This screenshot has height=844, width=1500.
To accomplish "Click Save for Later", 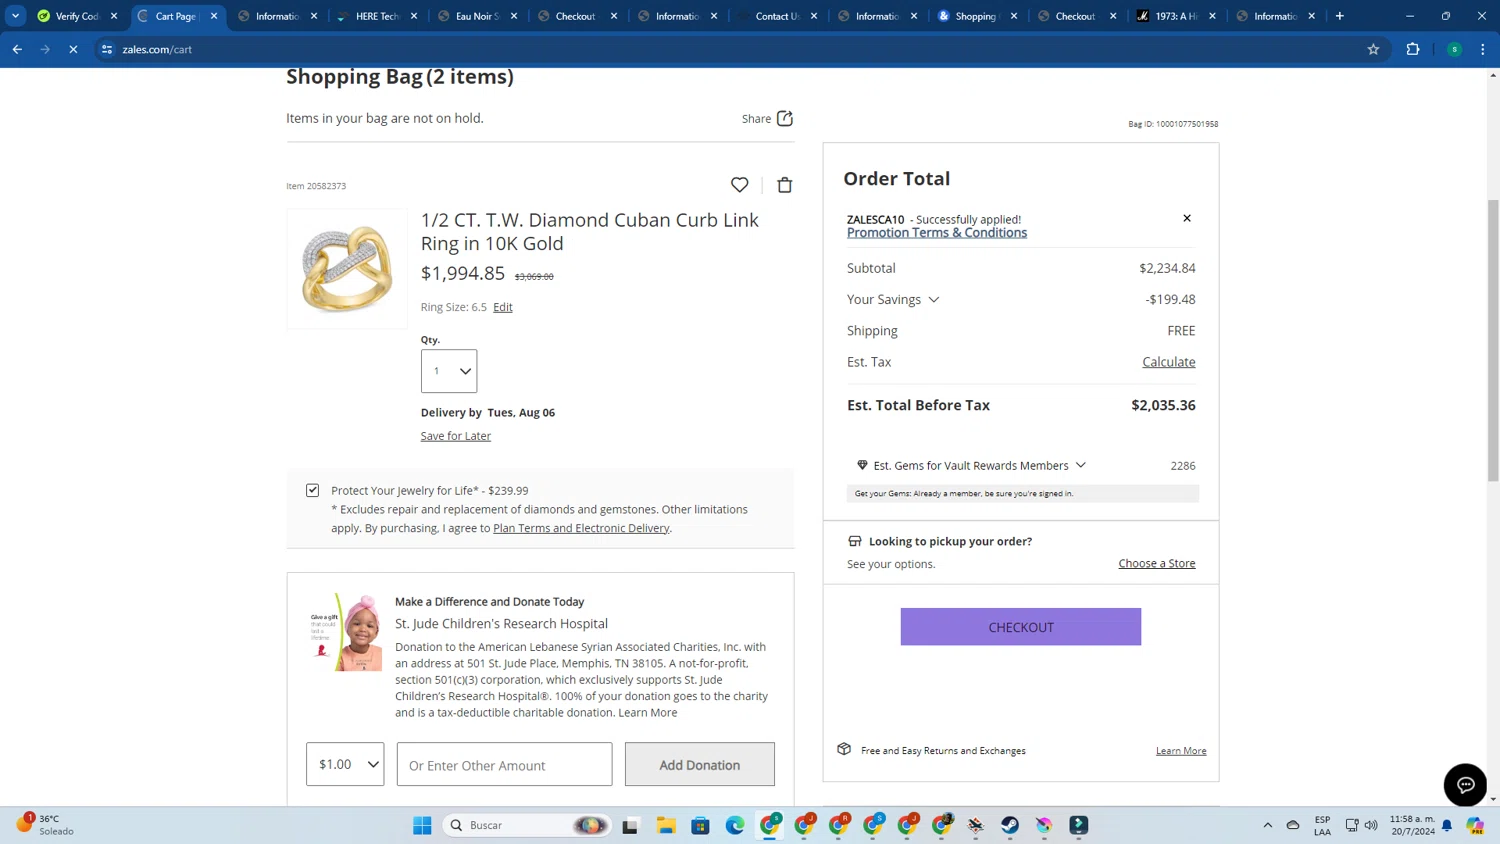I will click(x=456, y=436).
